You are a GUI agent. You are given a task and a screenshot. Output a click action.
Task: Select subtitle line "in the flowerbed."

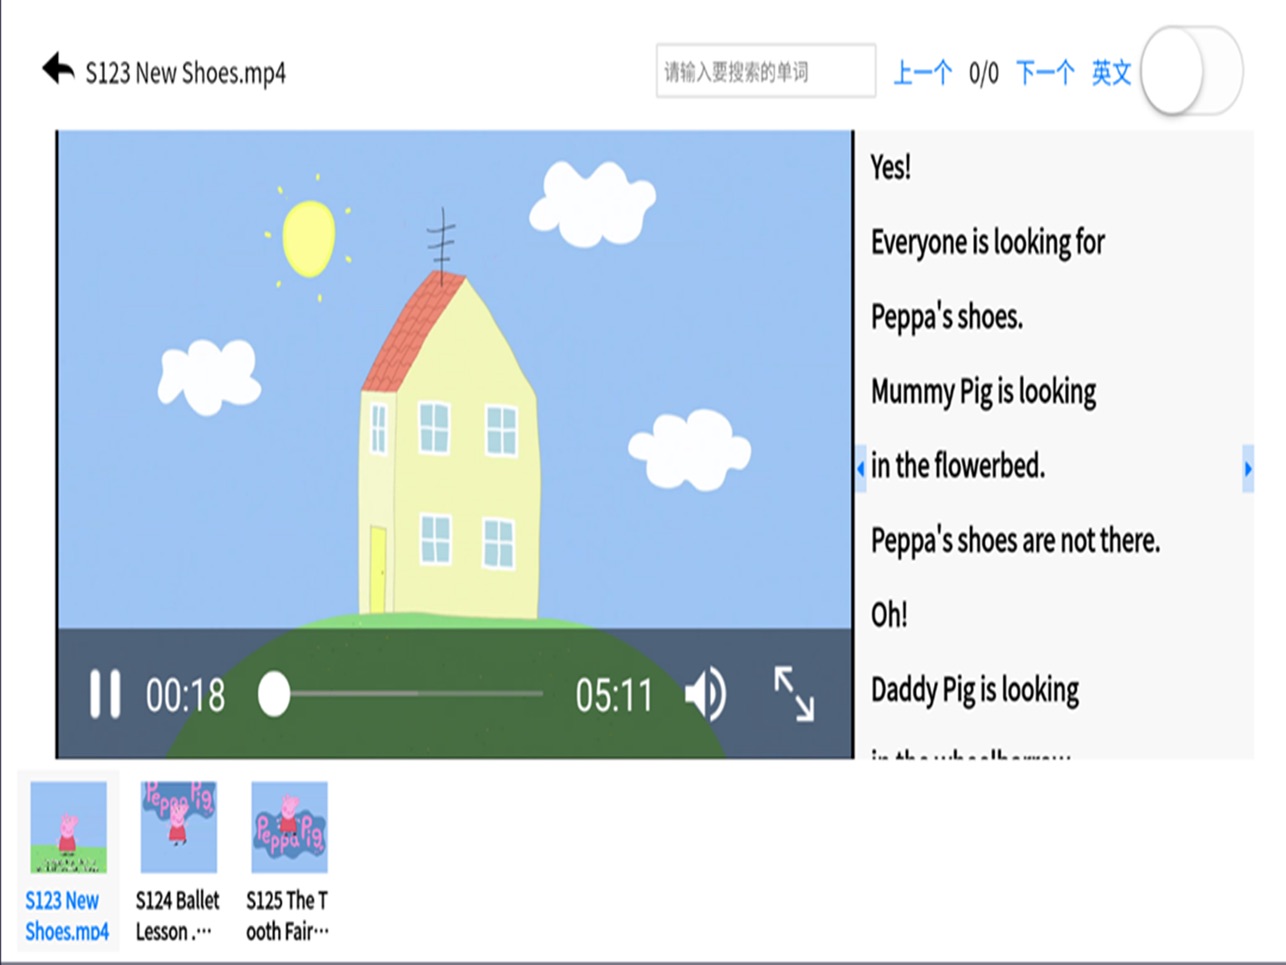pos(957,466)
